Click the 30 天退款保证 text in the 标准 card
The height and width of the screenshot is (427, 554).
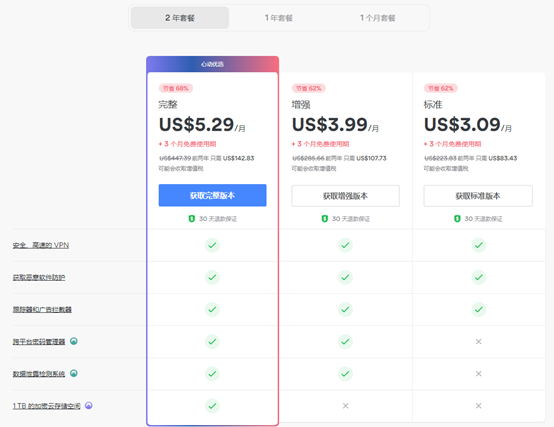pos(483,219)
